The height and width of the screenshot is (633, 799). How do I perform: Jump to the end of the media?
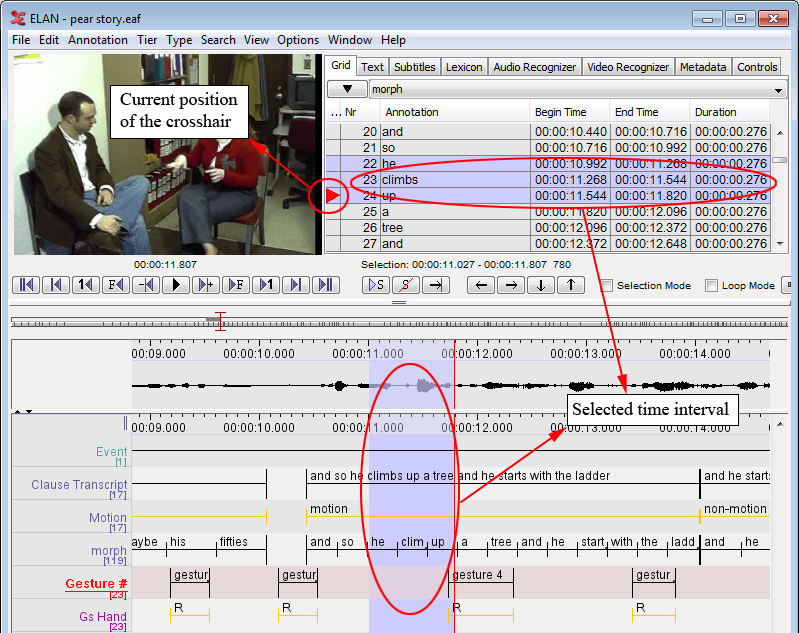(x=324, y=285)
